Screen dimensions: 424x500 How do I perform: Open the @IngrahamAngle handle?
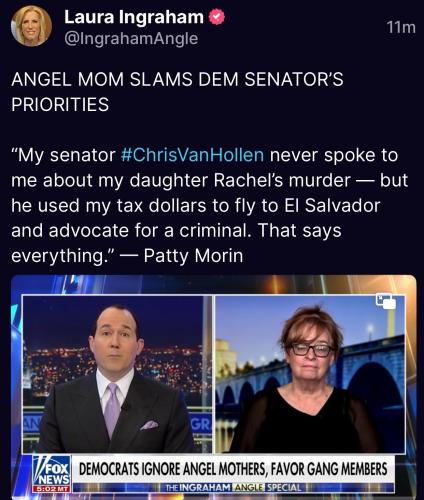pyautogui.click(x=131, y=38)
